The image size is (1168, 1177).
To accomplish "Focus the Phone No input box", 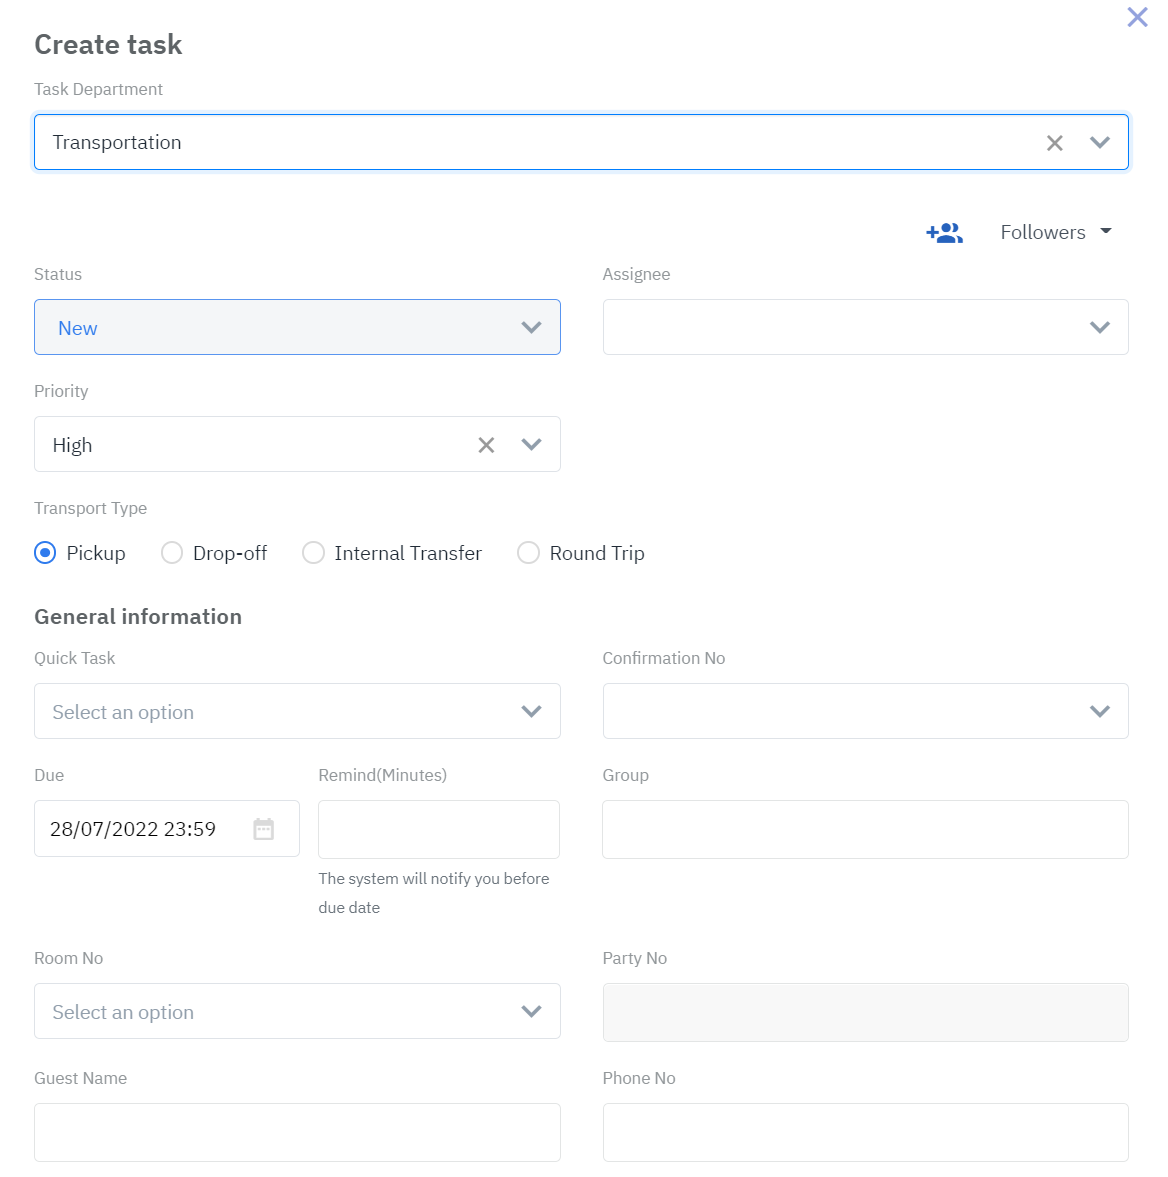I will click(865, 1132).
